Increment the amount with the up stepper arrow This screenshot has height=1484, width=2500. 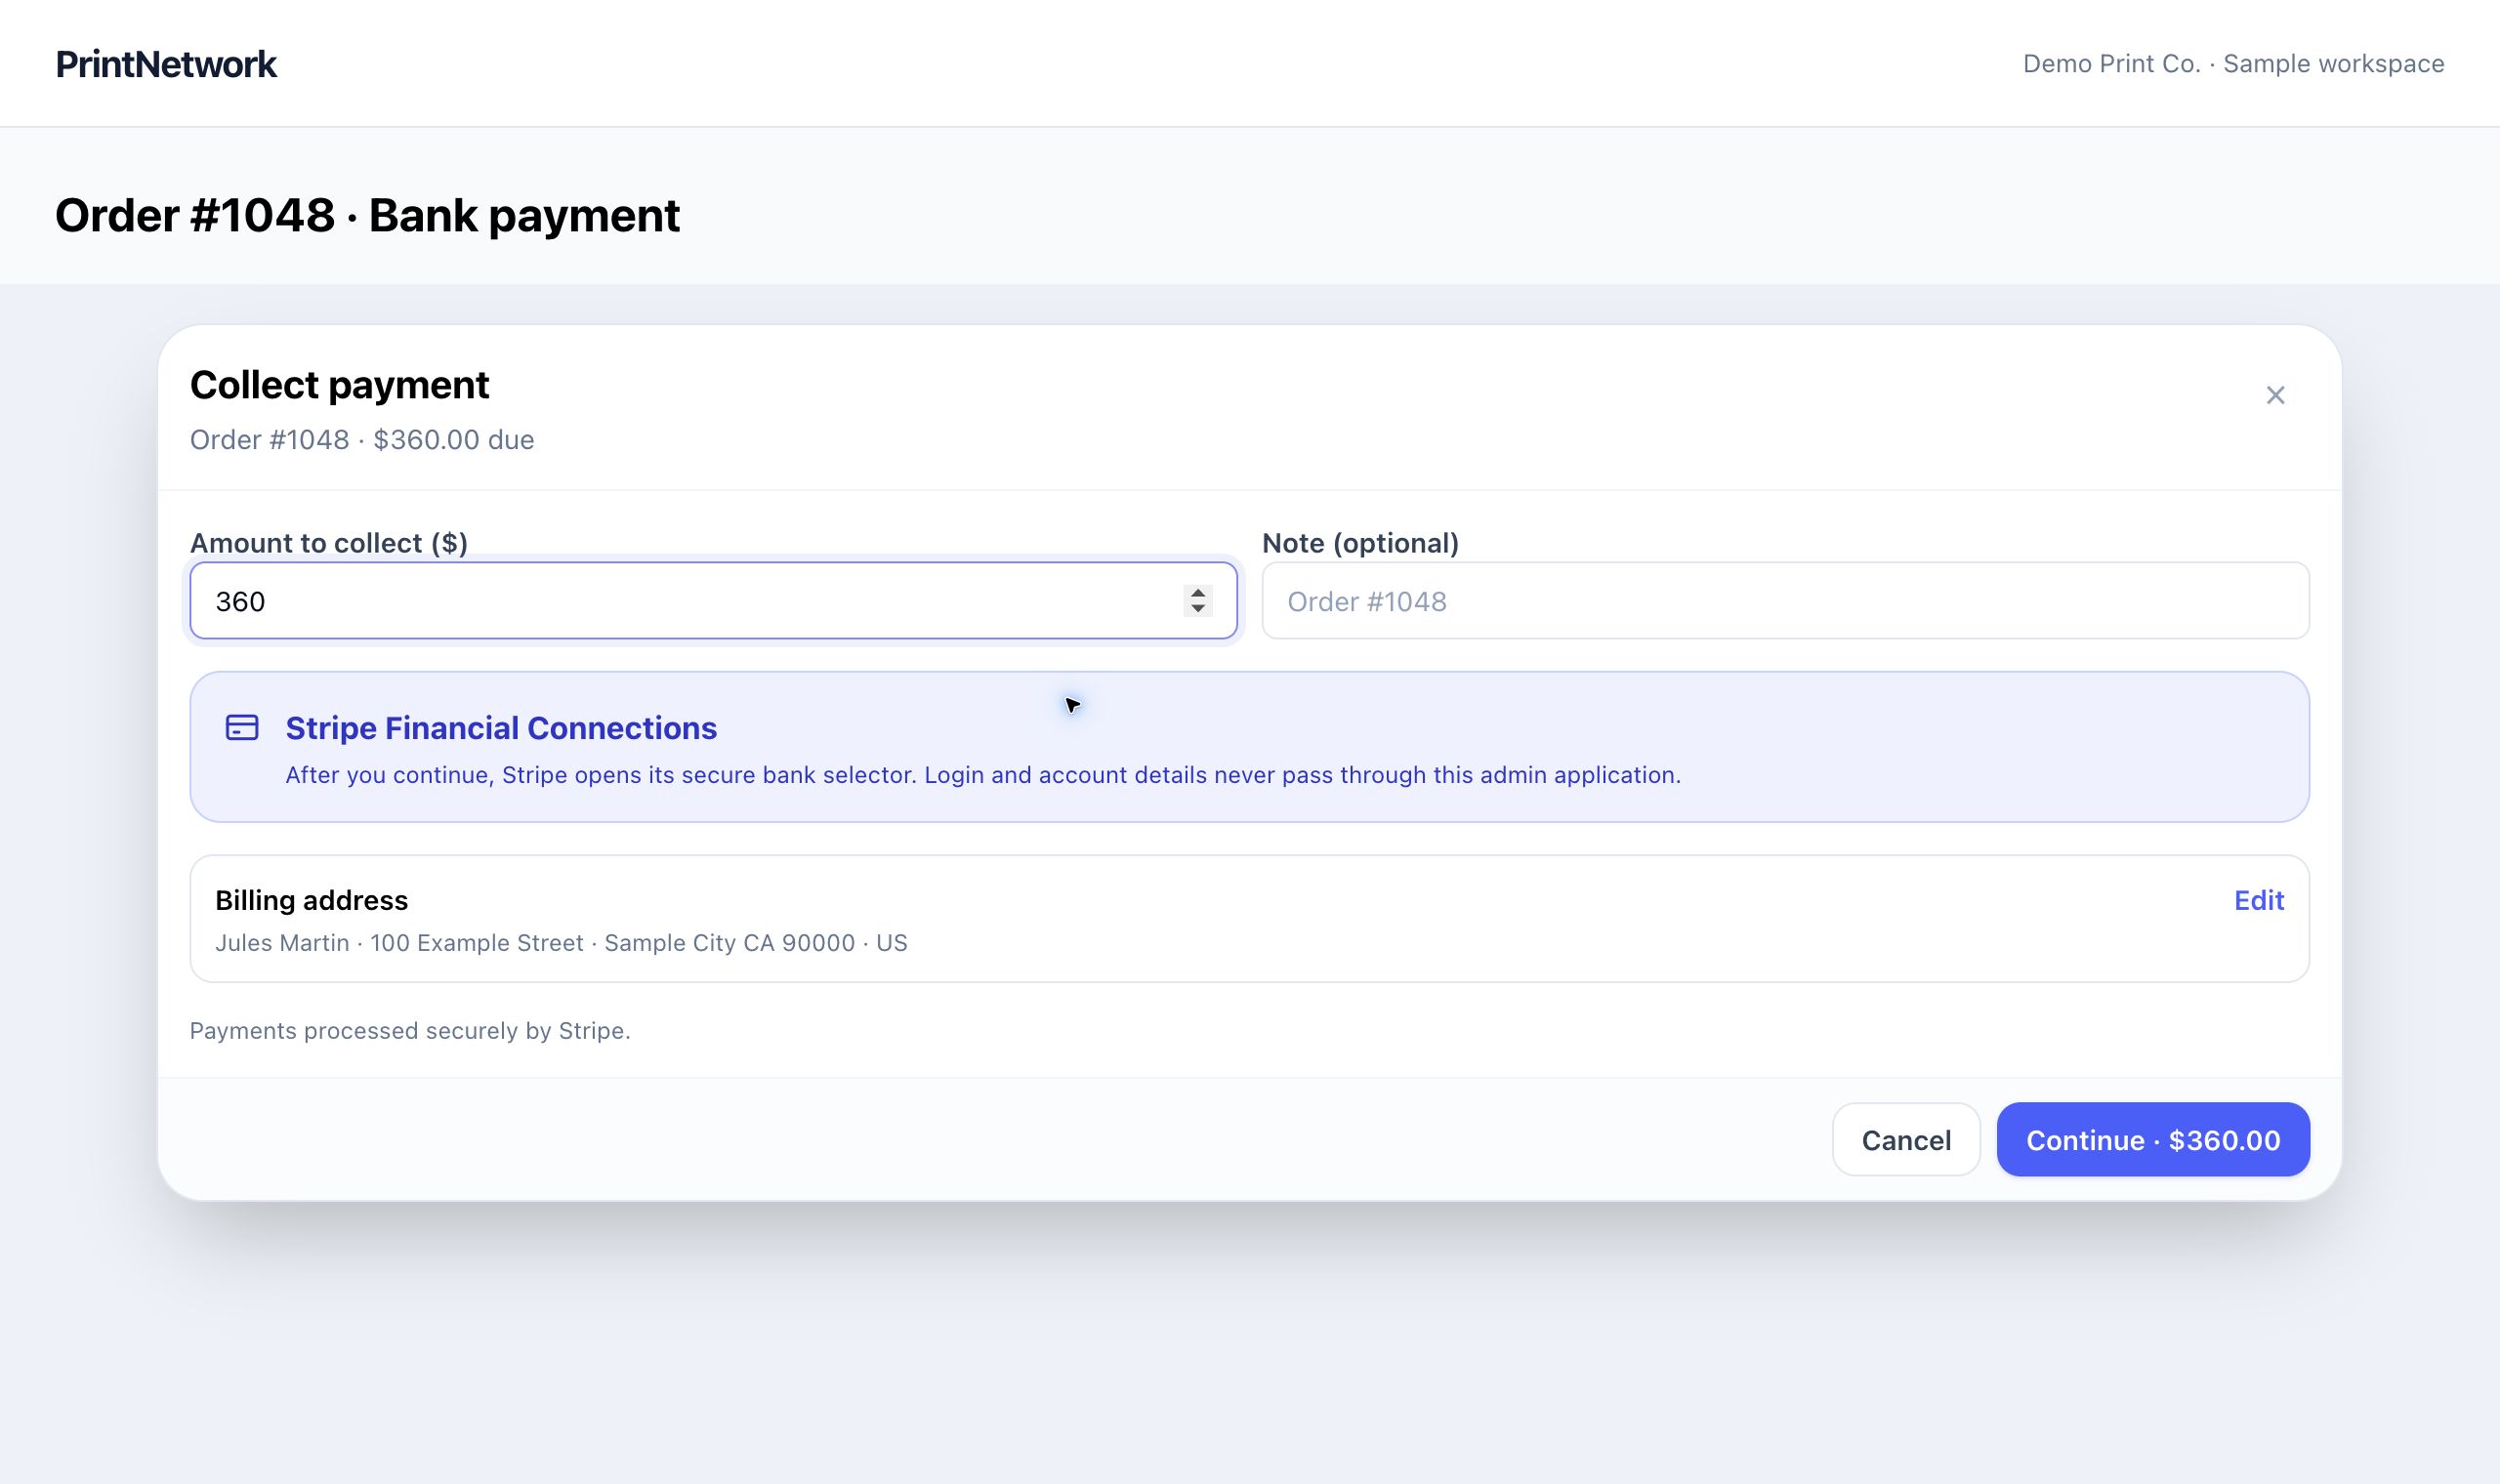(x=1197, y=592)
